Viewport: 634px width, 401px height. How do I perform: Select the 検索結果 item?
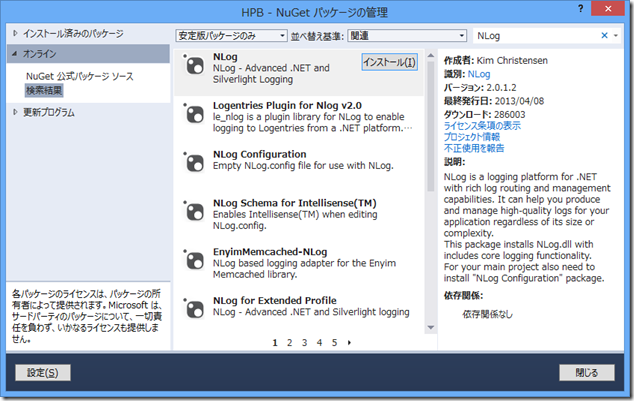click(x=44, y=90)
